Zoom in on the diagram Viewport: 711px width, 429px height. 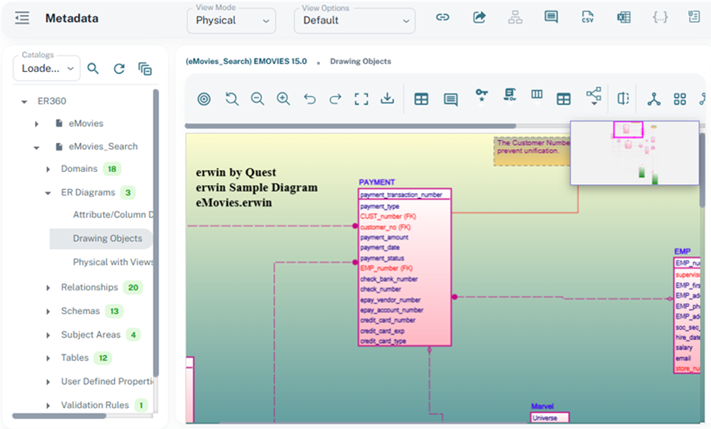click(x=283, y=98)
